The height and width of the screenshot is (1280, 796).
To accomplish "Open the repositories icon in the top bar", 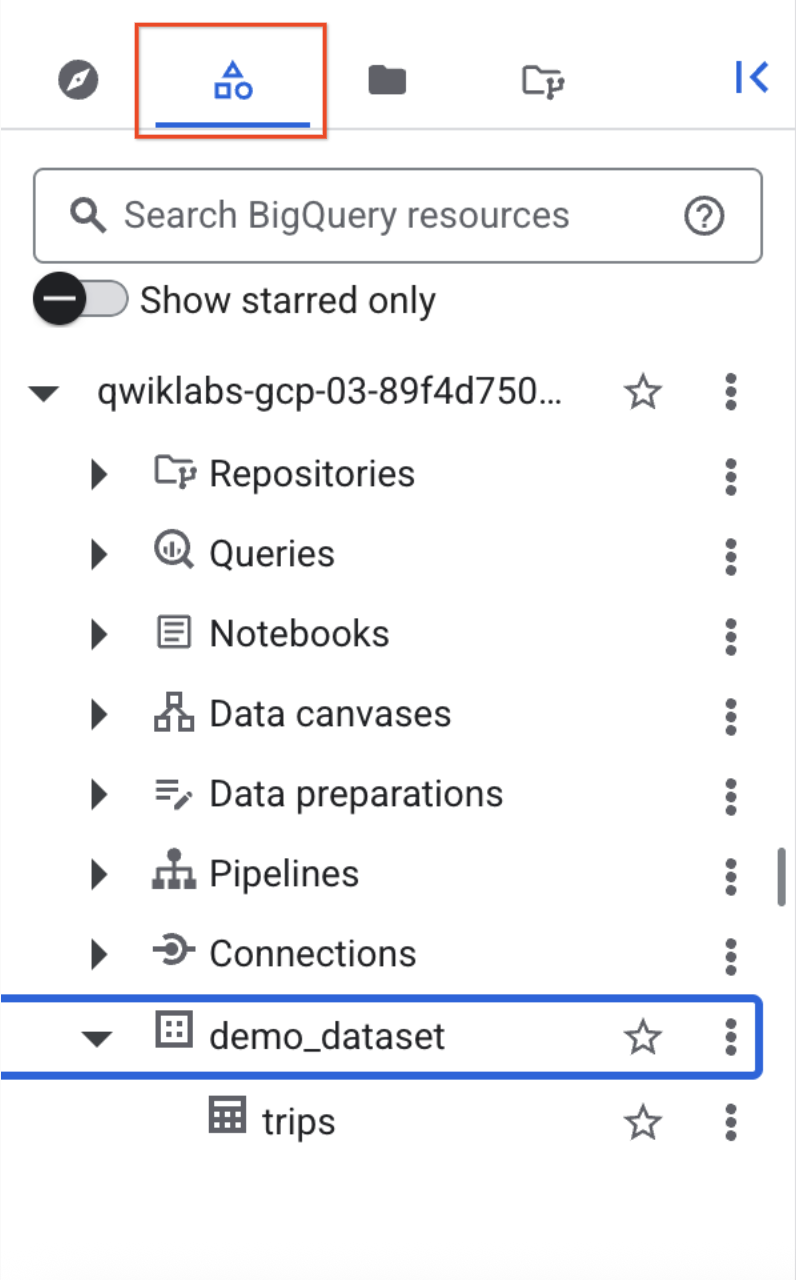I will [x=541, y=78].
